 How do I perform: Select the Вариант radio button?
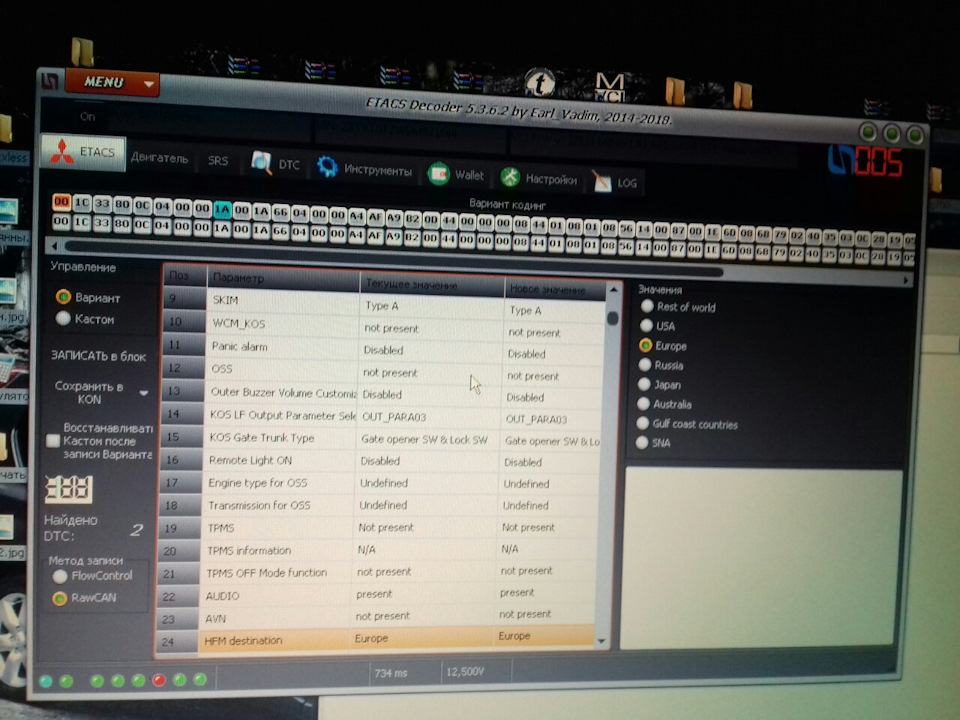(x=63, y=297)
